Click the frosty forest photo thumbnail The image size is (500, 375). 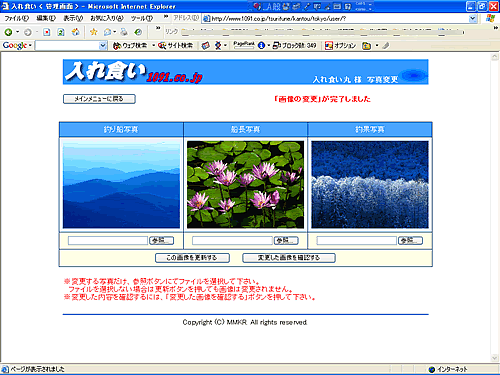(370, 184)
